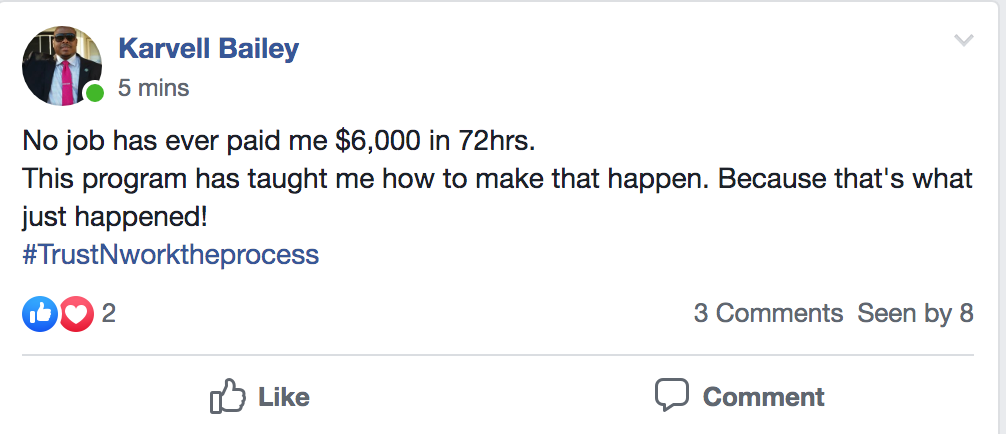Follow the #TrustNworktheprocess hashtag
The image size is (1006, 434).
[x=171, y=255]
